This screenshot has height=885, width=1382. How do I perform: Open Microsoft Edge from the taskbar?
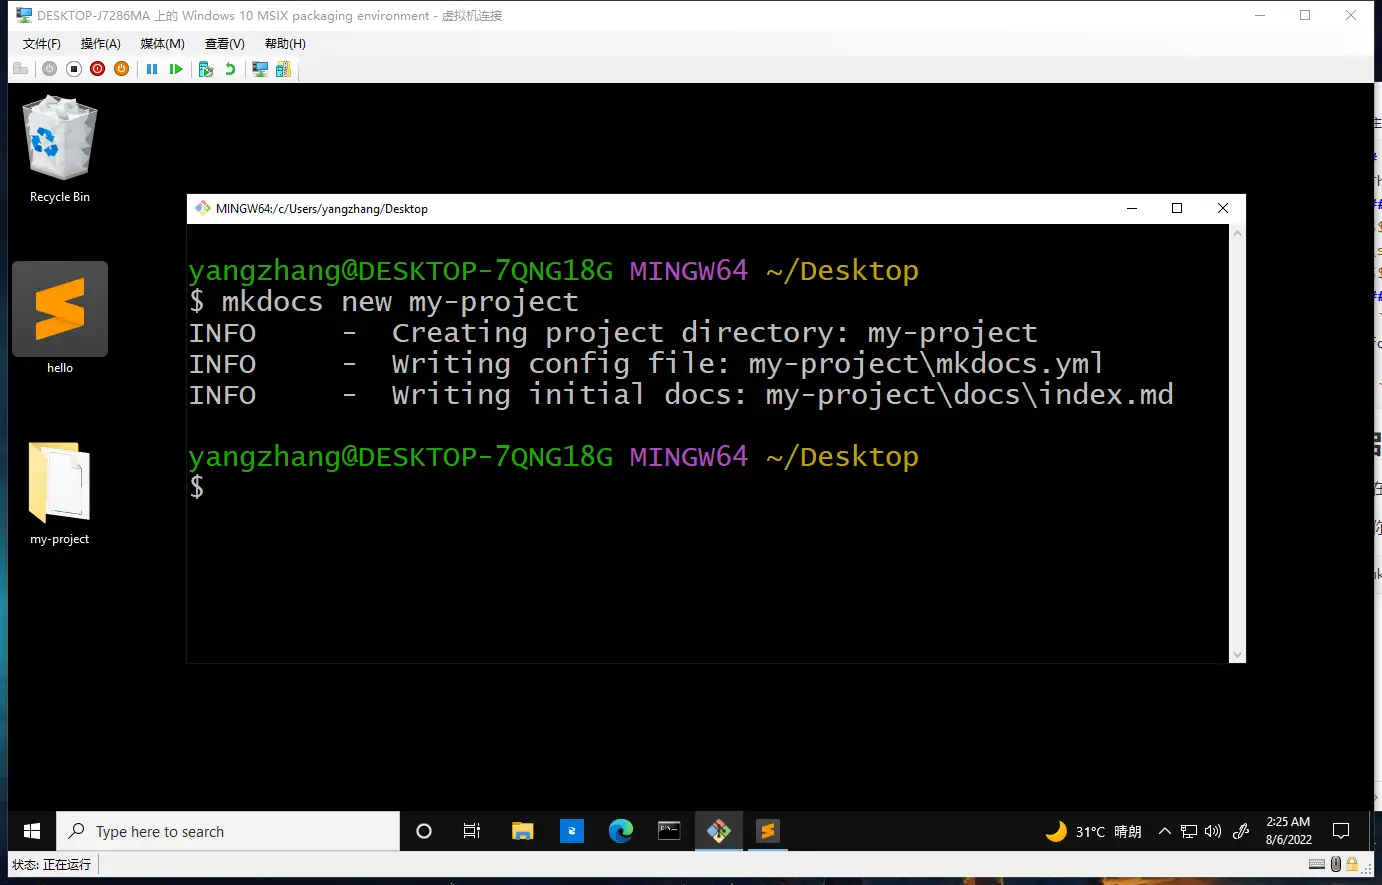[x=621, y=831]
